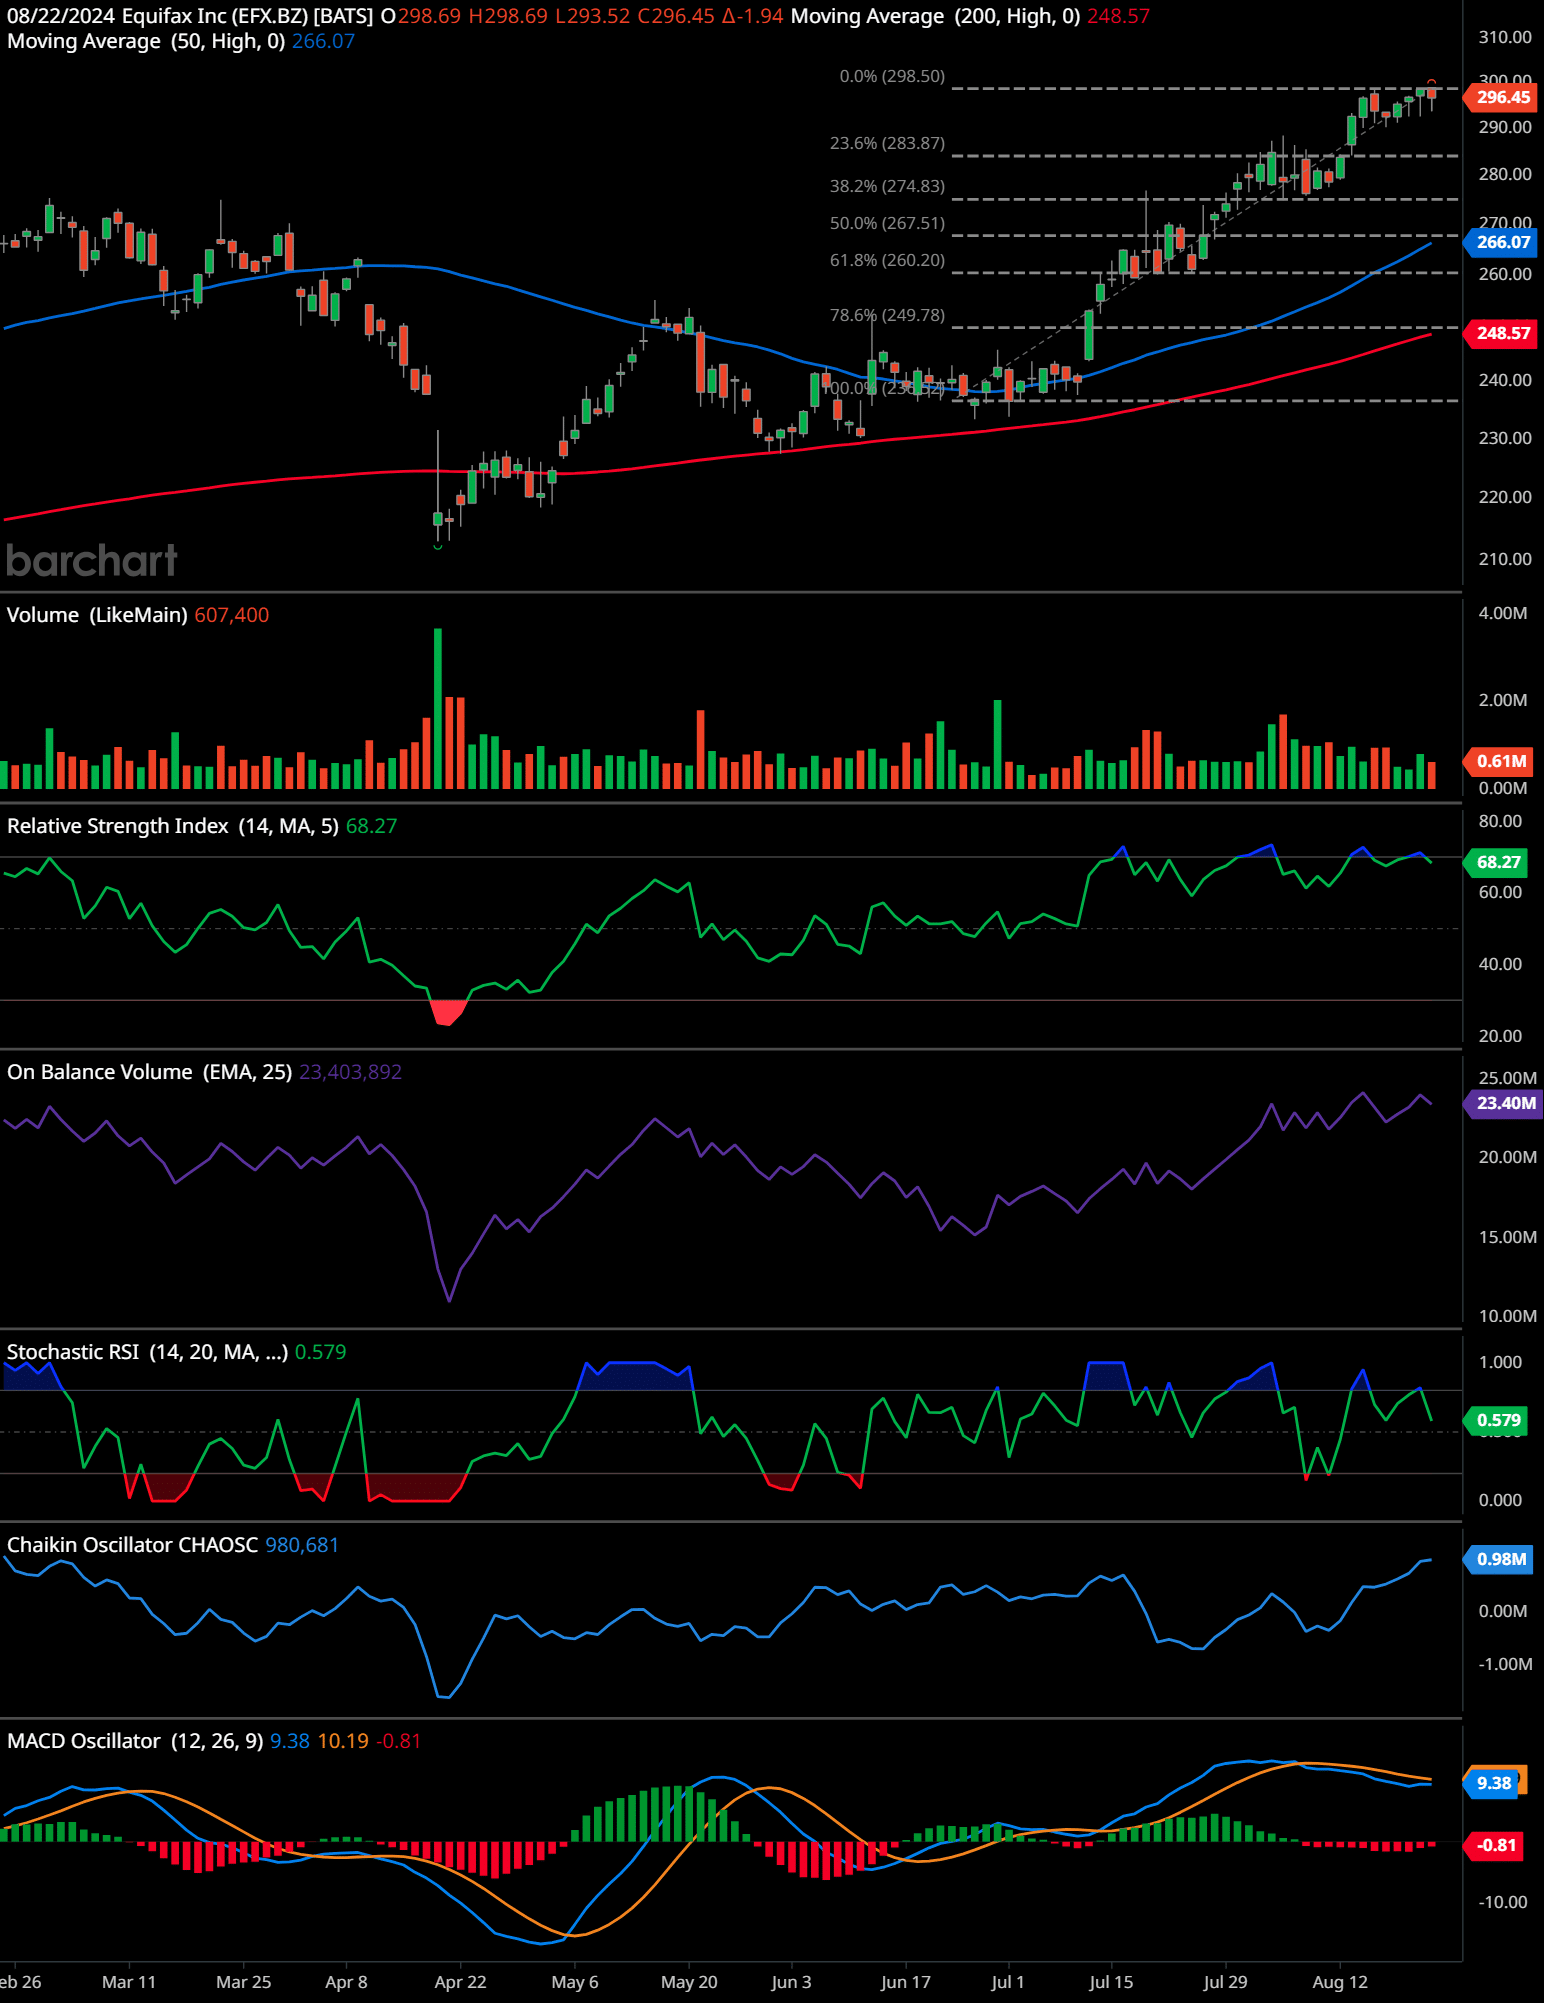Viewport: 1544px width, 2003px height.
Task: Click the 0.579 Stochastic RSI tag
Action: pos(1497,1420)
